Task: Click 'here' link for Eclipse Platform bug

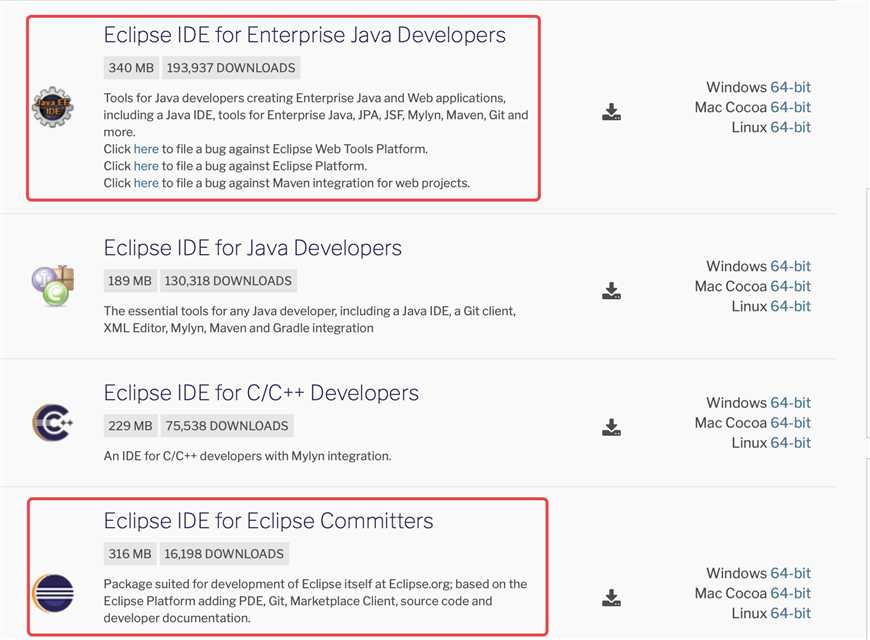Action: [x=146, y=166]
